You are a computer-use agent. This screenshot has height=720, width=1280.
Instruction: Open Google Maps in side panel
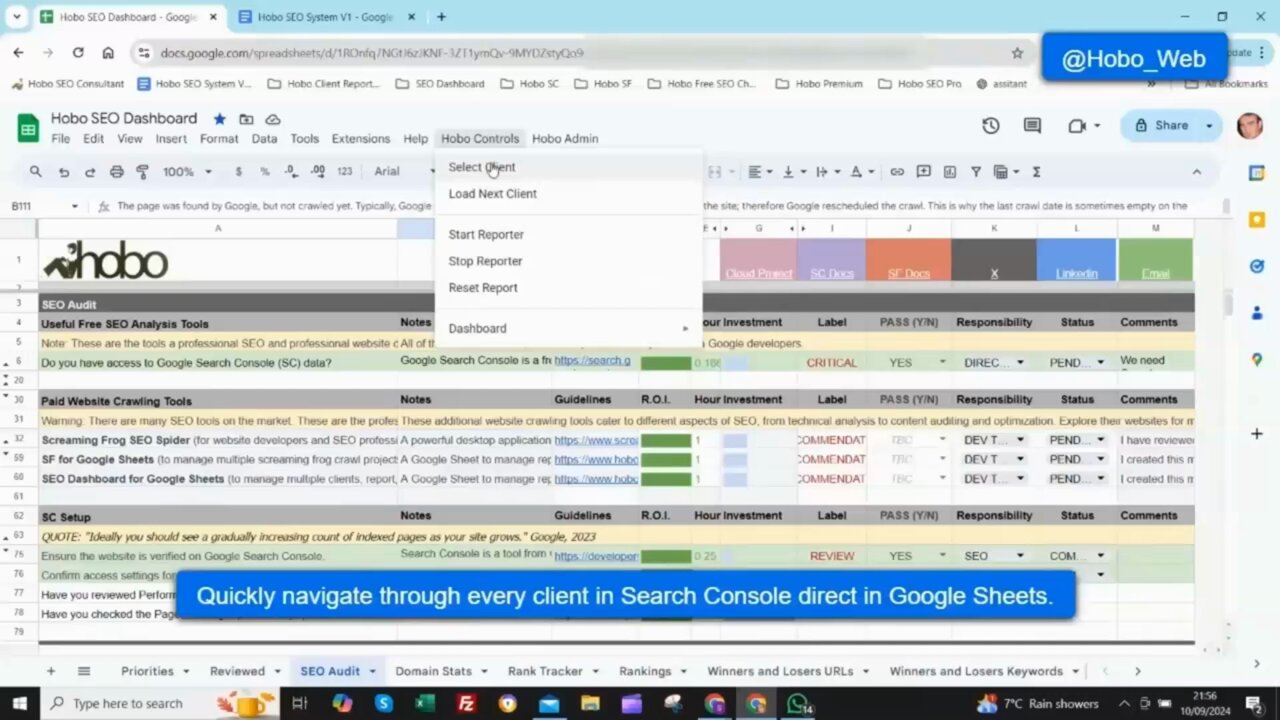click(x=1257, y=360)
